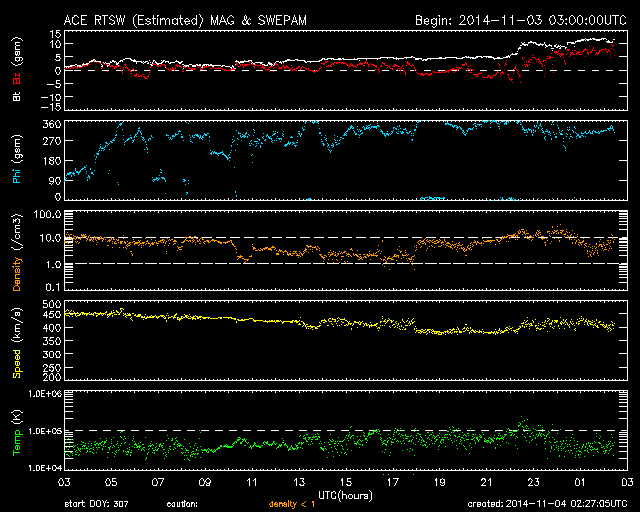Click the '360' tick on the Phi axis
This screenshot has height=512, width=640.
[x=51, y=124]
